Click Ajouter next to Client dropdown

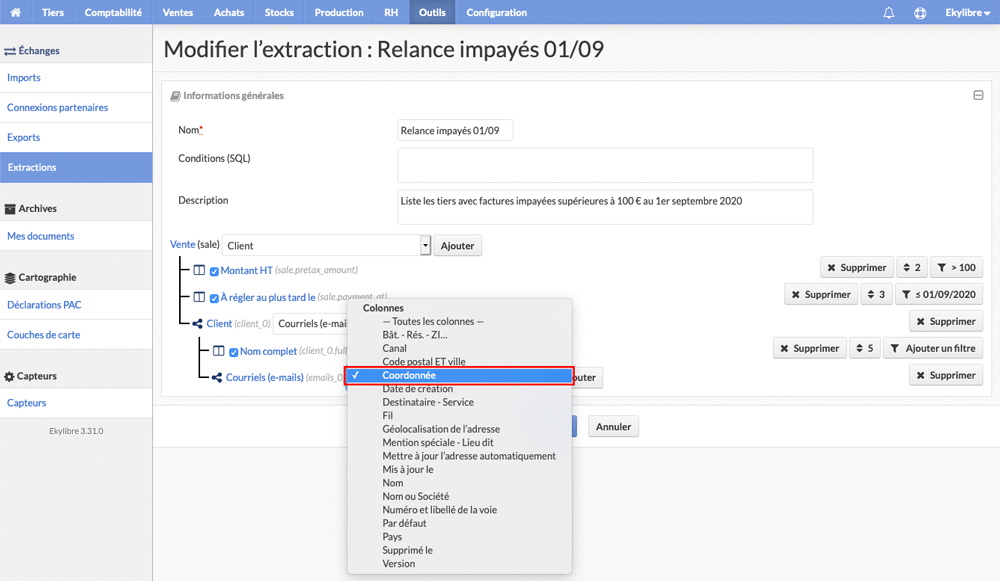point(457,246)
